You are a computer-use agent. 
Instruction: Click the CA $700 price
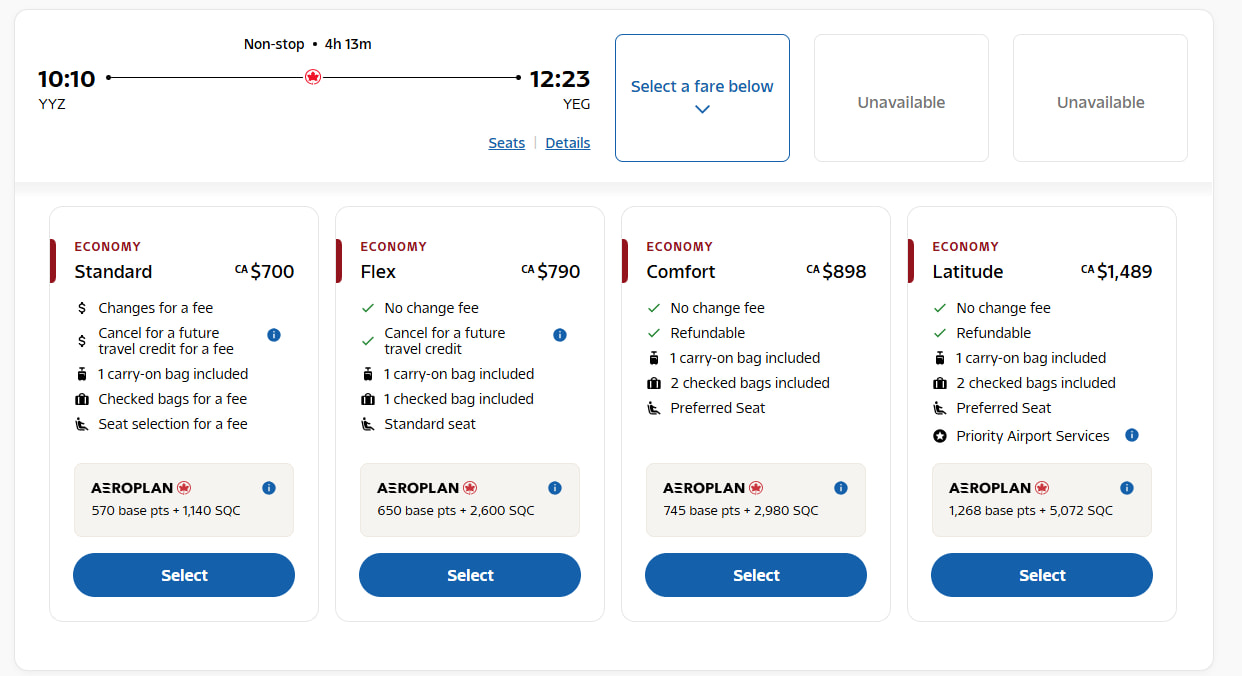click(x=265, y=271)
